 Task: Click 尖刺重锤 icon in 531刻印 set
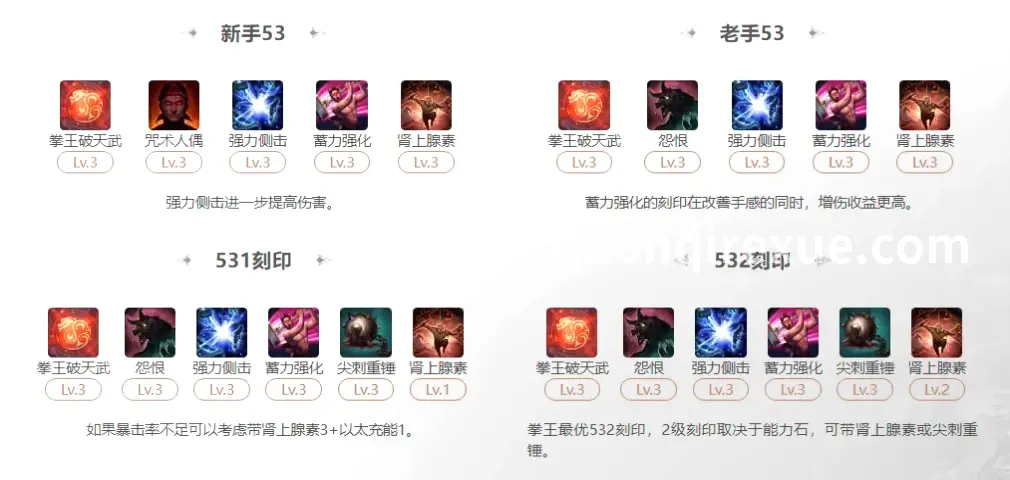point(366,333)
